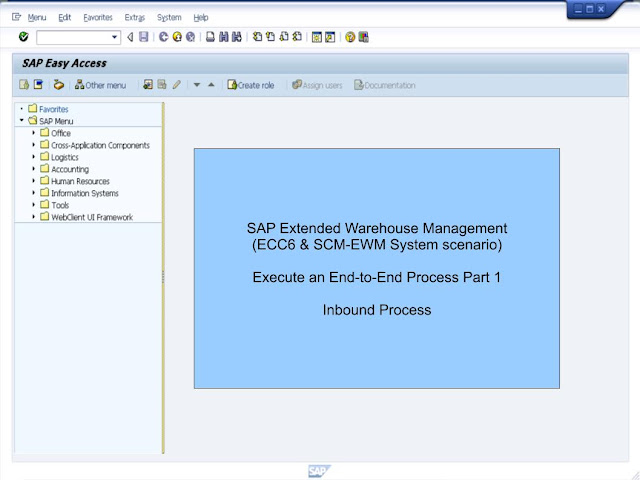Click the User Menu icon
The height and width of the screenshot is (480, 640).
(24, 84)
